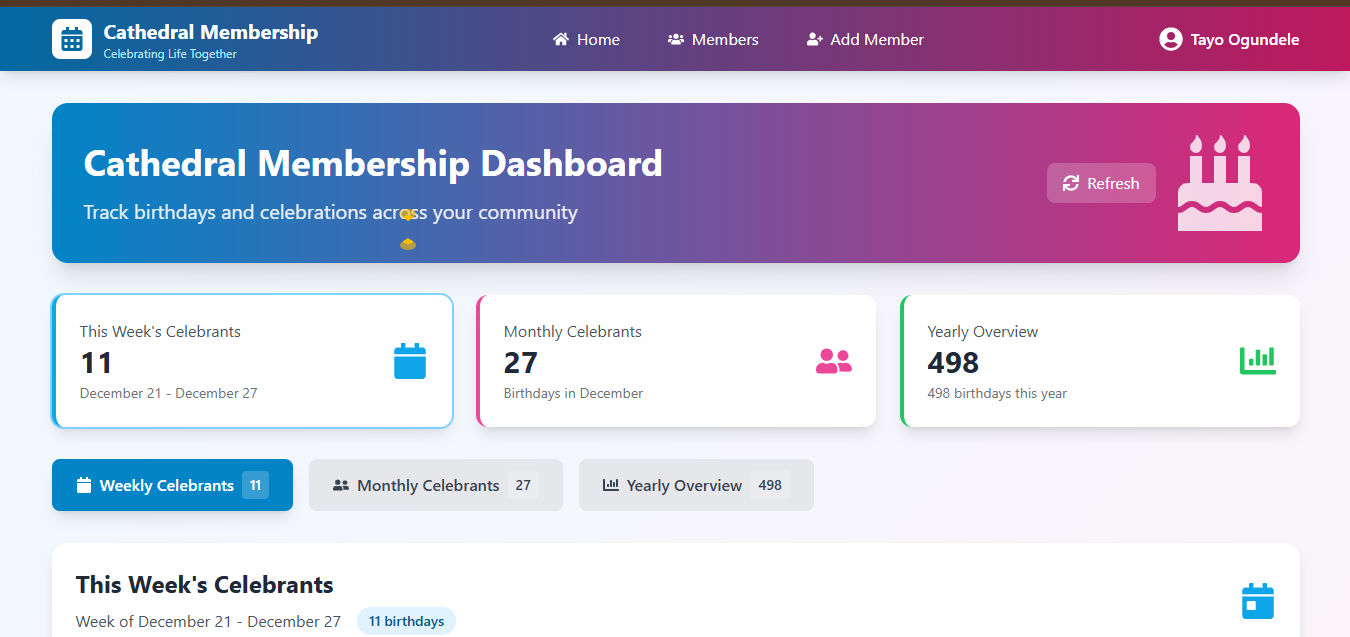Click the pink people icon in monthly card
Image resolution: width=1350 pixels, height=637 pixels.
coord(834,361)
